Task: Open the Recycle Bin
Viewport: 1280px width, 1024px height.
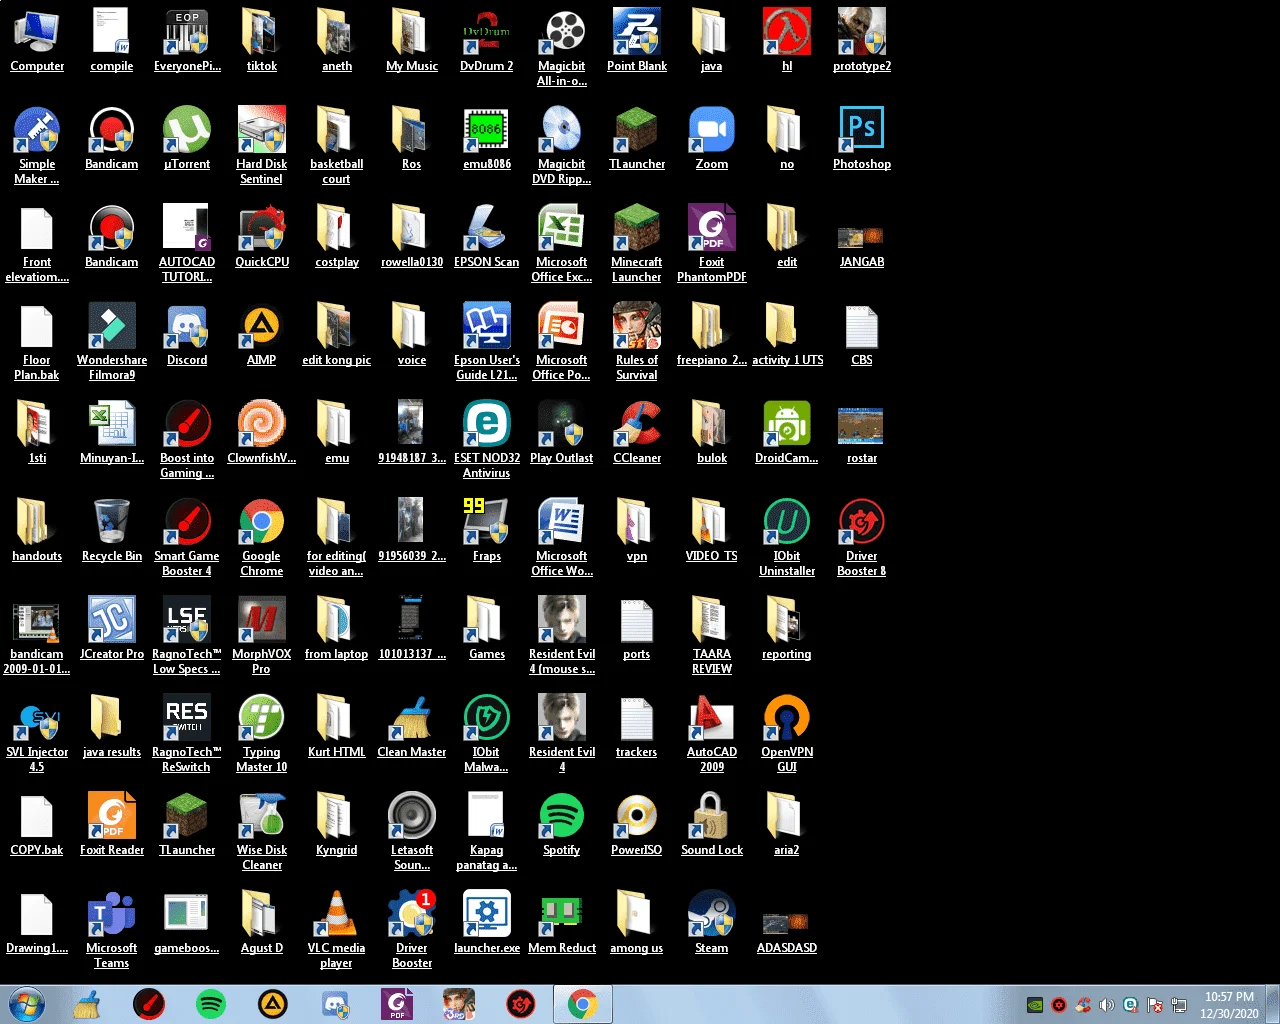Action: point(112,530)
